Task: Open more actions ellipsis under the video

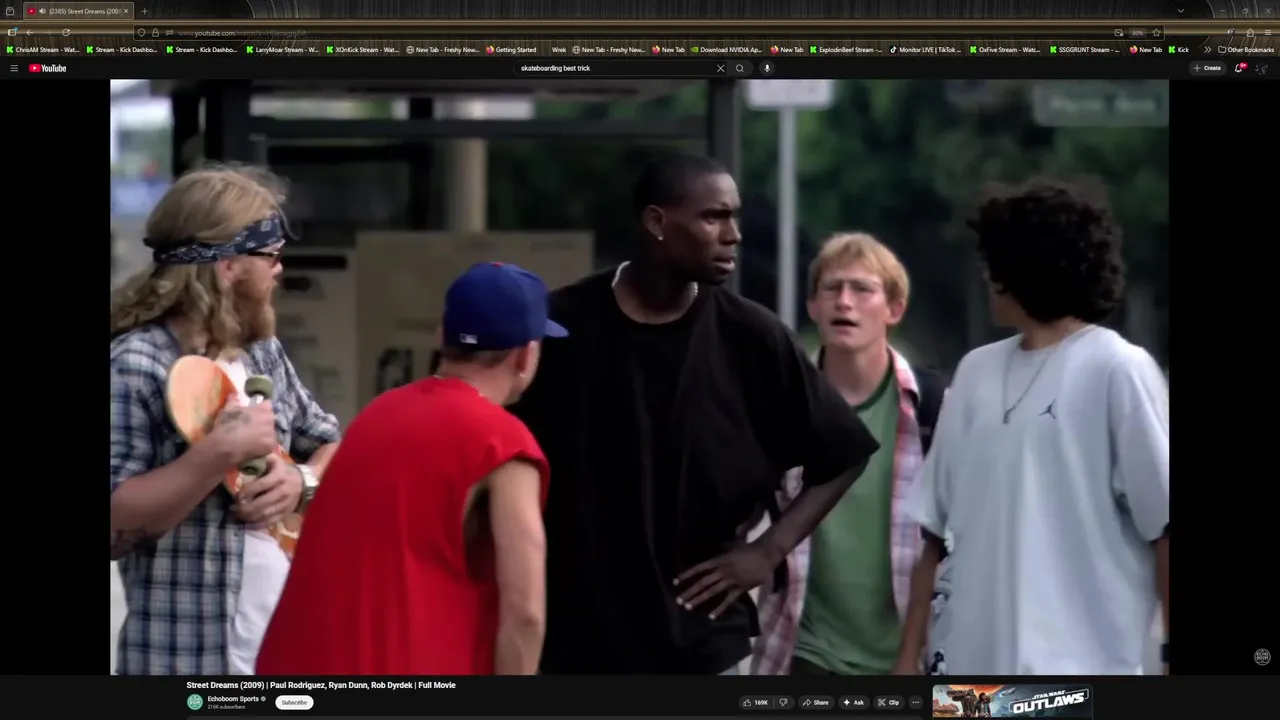Action: (915, 702)
